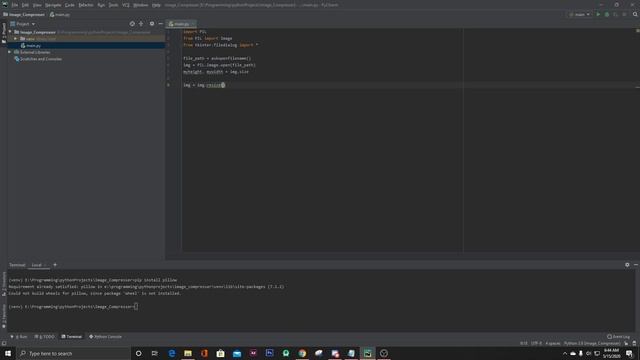The height and width of the screenshot is (360, 640).
Task: Open the Window menu
Action: click(x=140, y=5)
